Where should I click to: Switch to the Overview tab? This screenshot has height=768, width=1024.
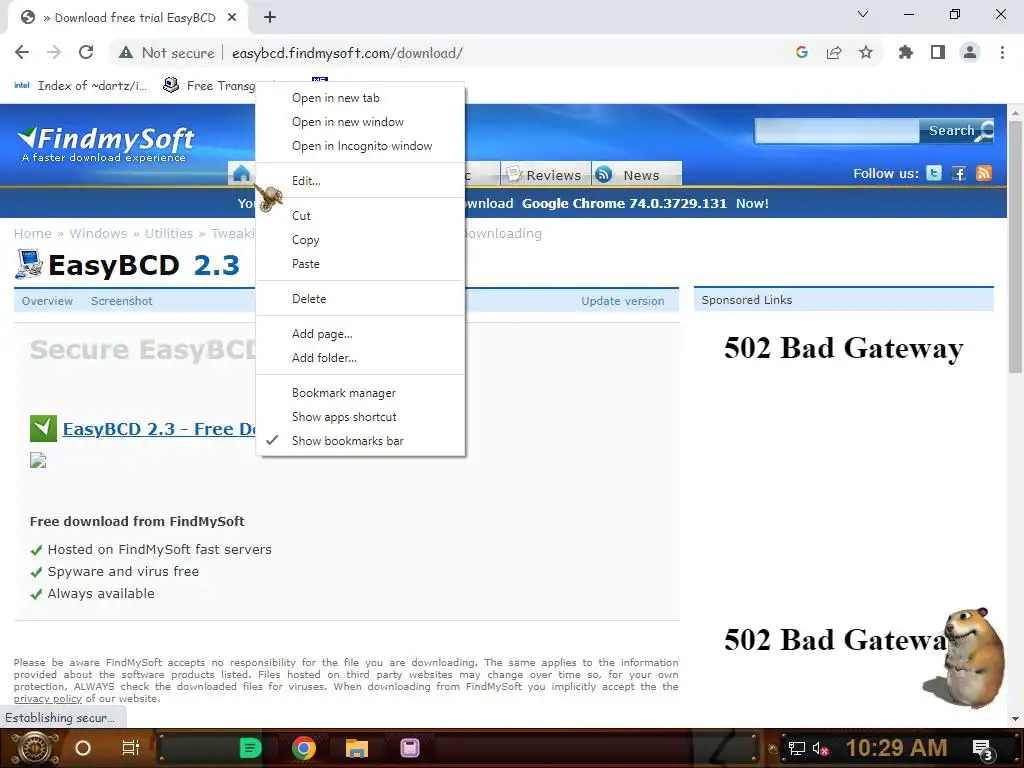pos(47,301)
